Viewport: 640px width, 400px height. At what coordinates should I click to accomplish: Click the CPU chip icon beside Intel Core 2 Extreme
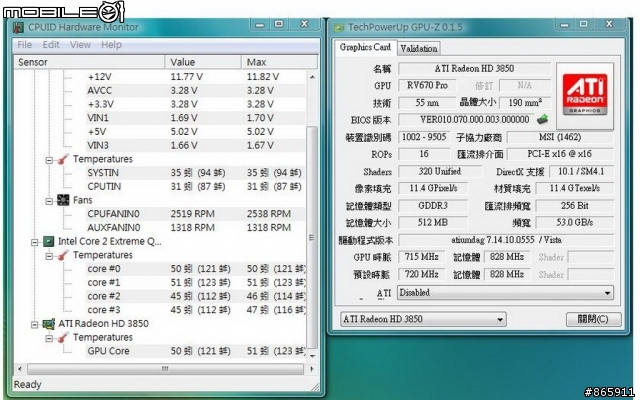coord(48,241)
